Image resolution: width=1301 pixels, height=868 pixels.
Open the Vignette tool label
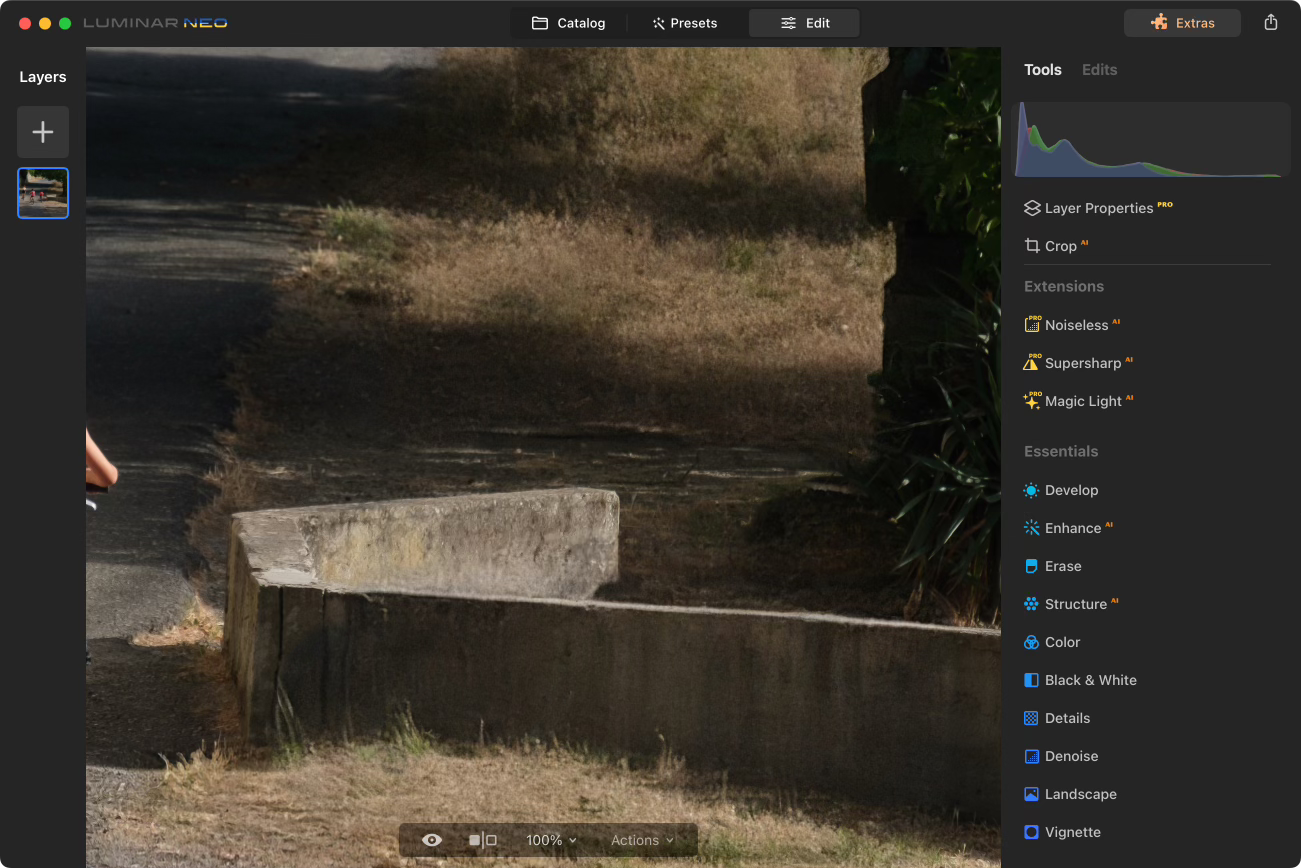pos(1073,832)
